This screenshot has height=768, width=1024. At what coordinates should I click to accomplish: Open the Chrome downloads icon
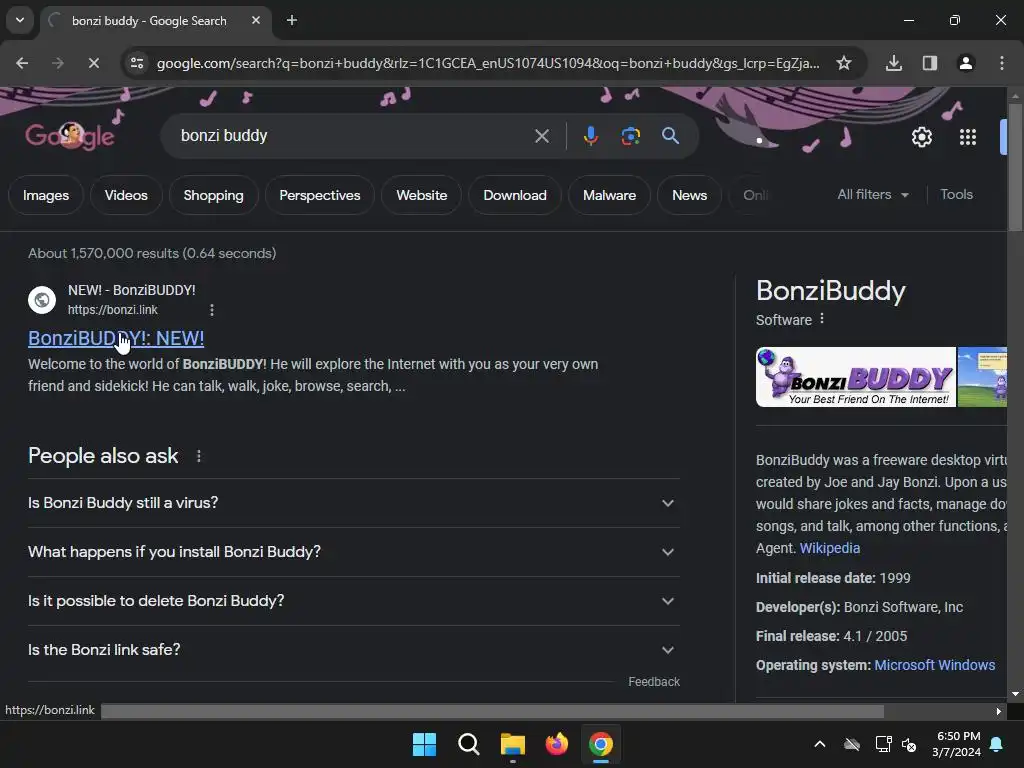coord(893,63)
